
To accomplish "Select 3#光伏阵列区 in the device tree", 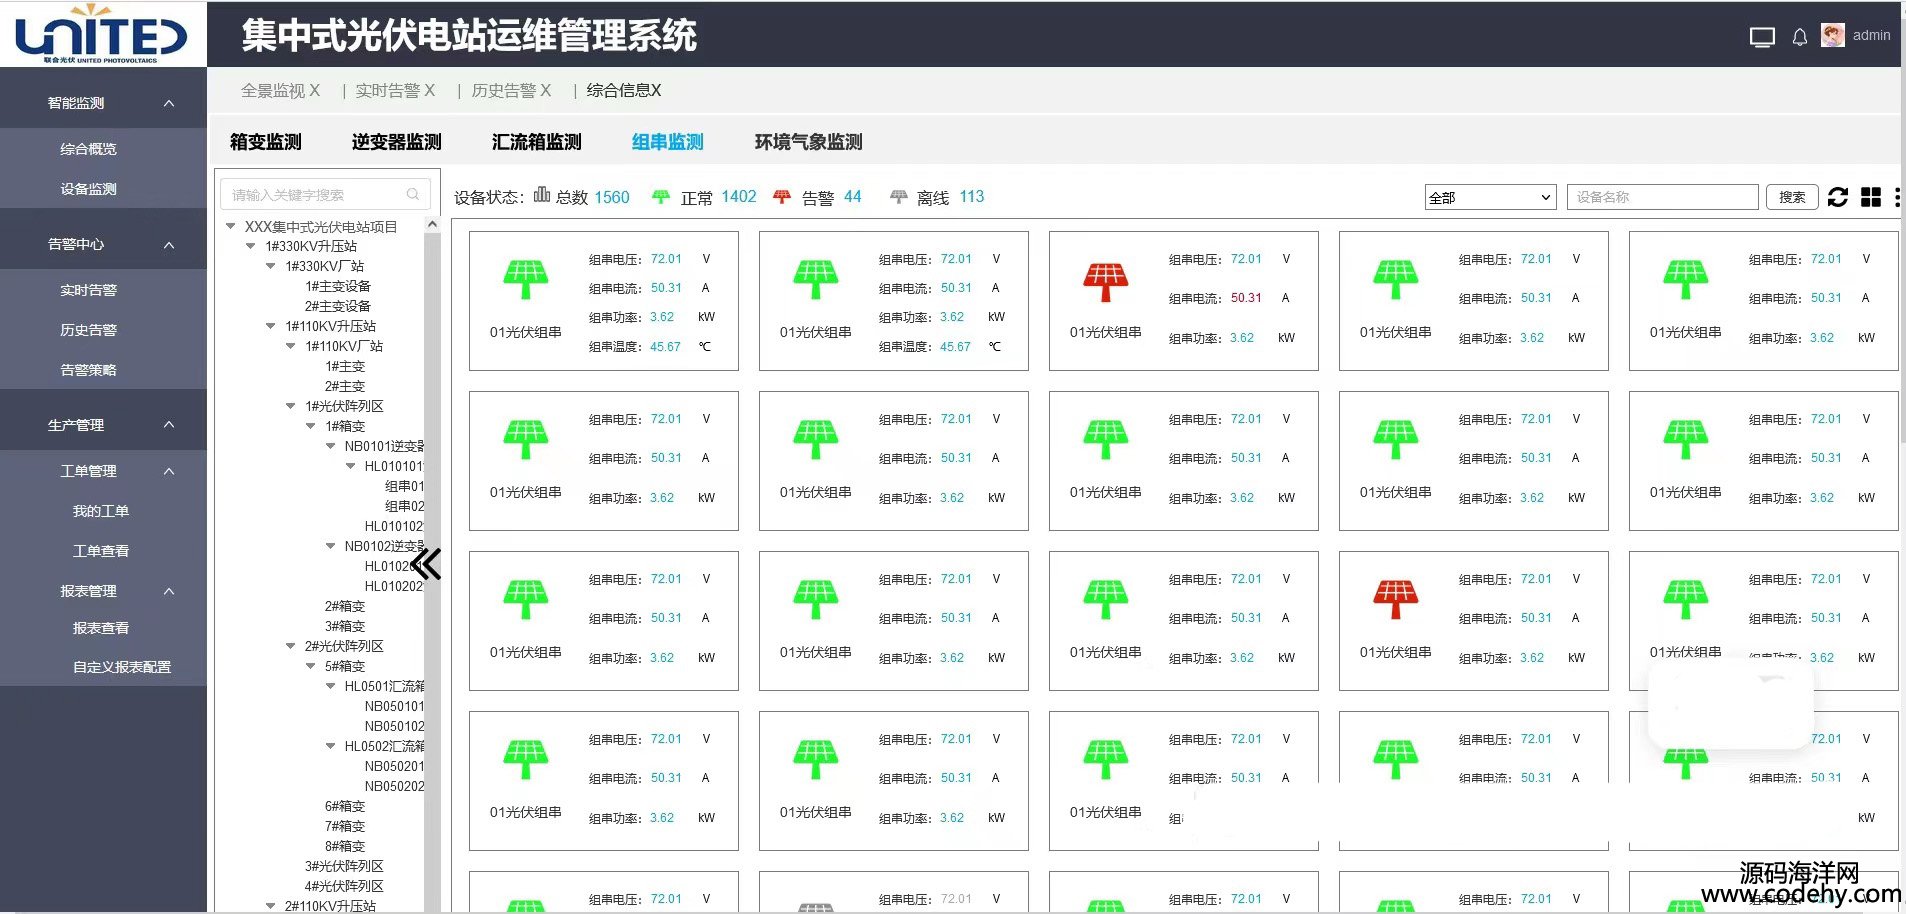I will 344,866.
